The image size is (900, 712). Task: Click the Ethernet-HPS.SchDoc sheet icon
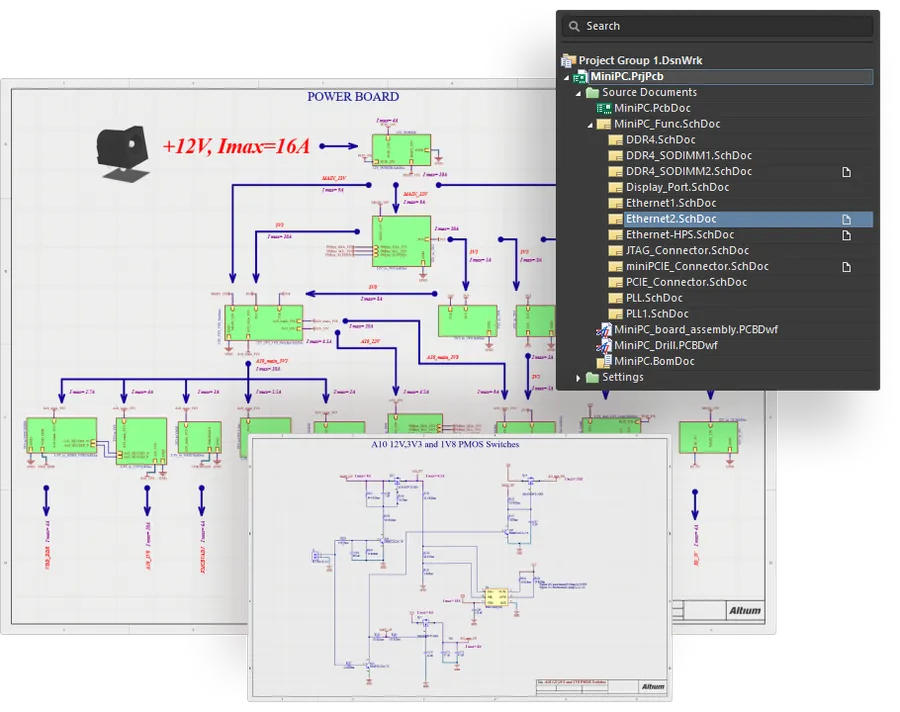[615, 235]
